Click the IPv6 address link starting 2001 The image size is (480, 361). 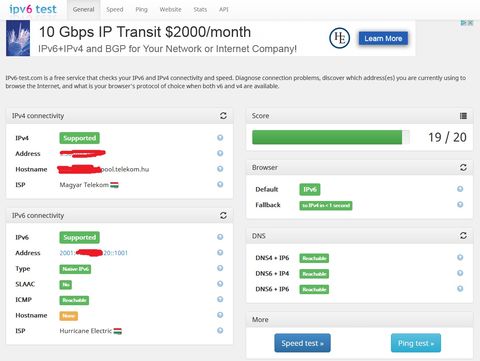tap(93, 253)
